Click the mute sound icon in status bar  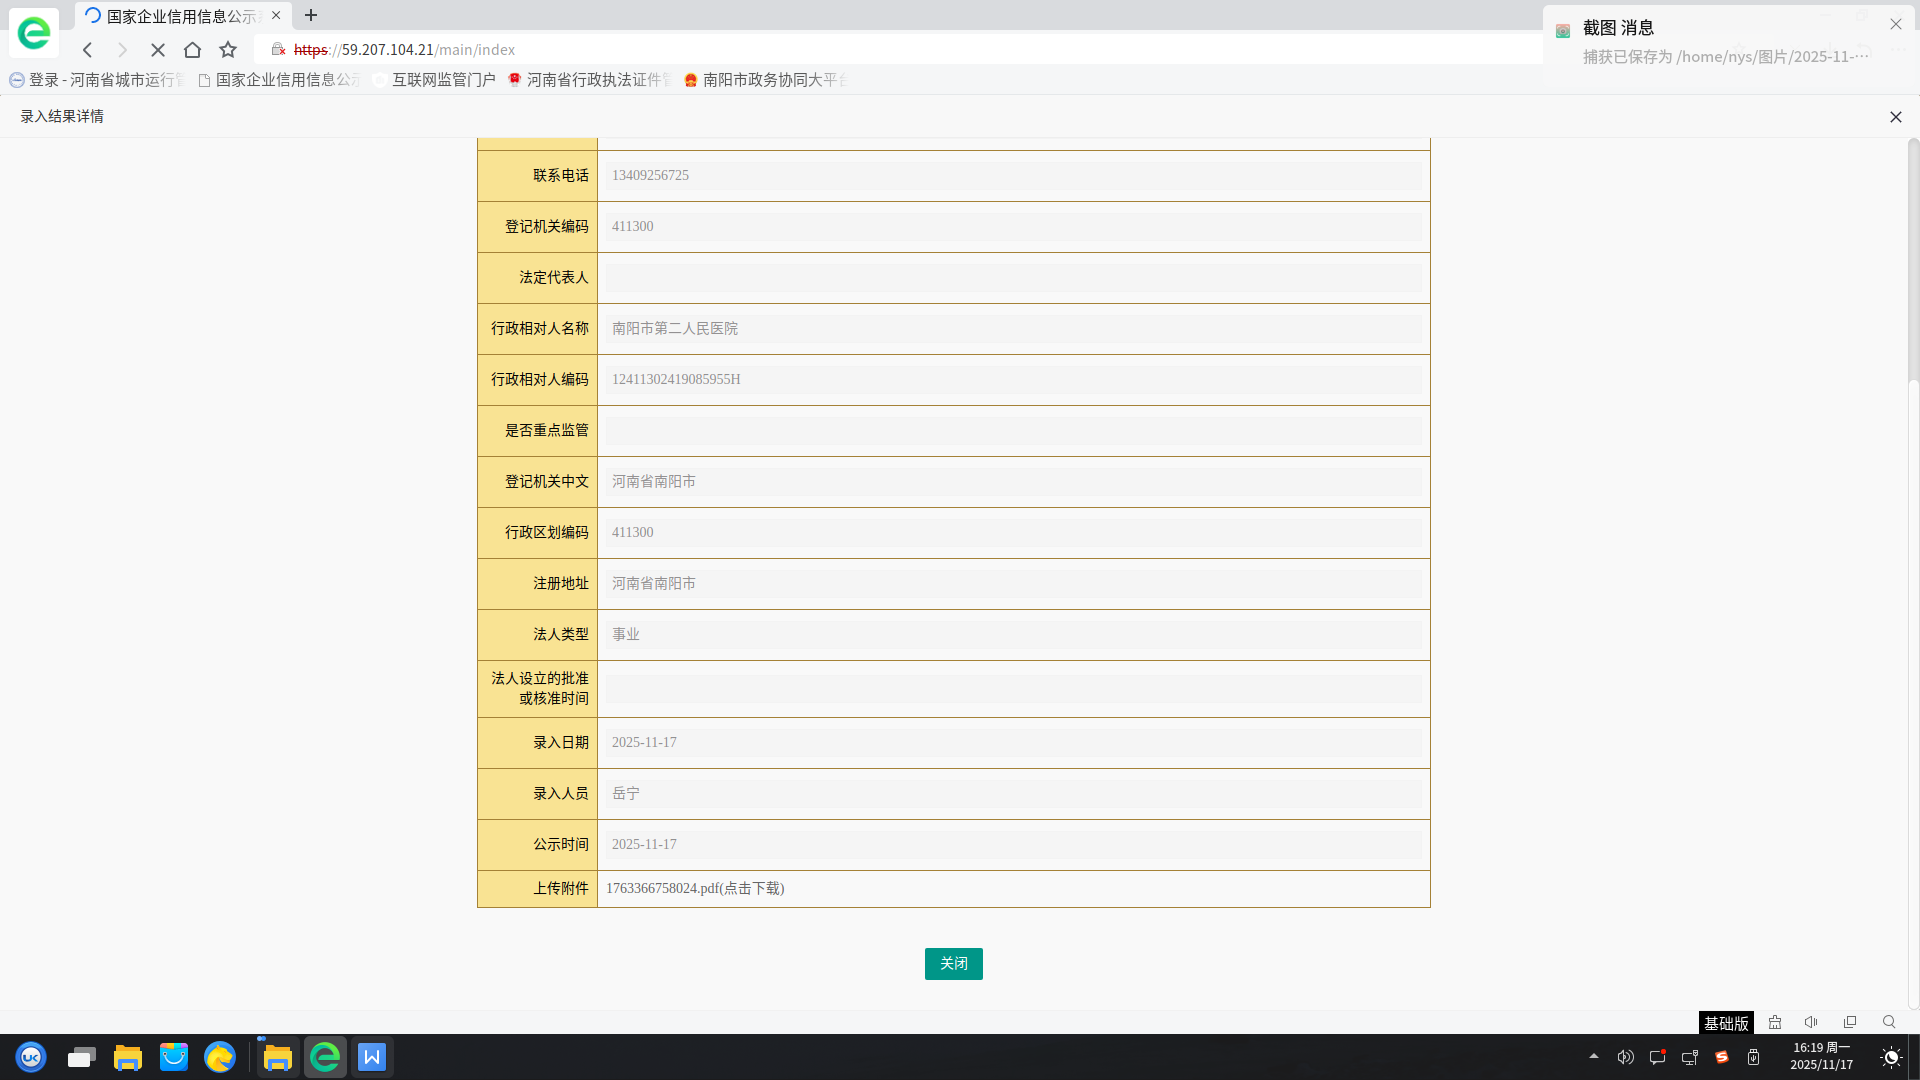pyautogui.click(x=1811, y=1022)
